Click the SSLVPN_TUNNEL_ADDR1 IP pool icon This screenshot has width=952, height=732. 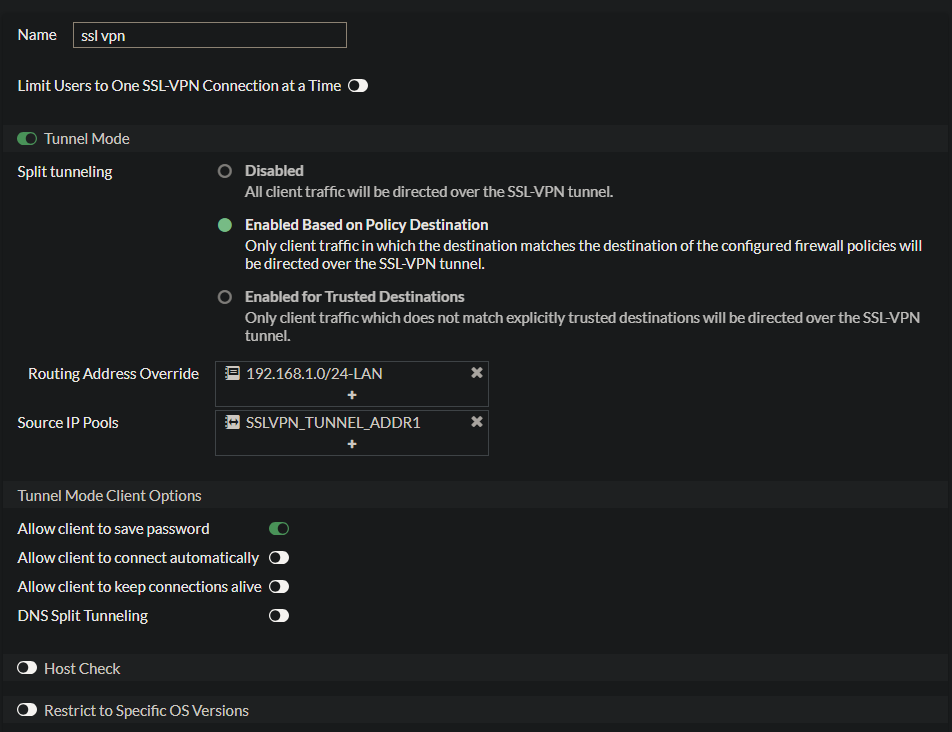tap(232, 422)
